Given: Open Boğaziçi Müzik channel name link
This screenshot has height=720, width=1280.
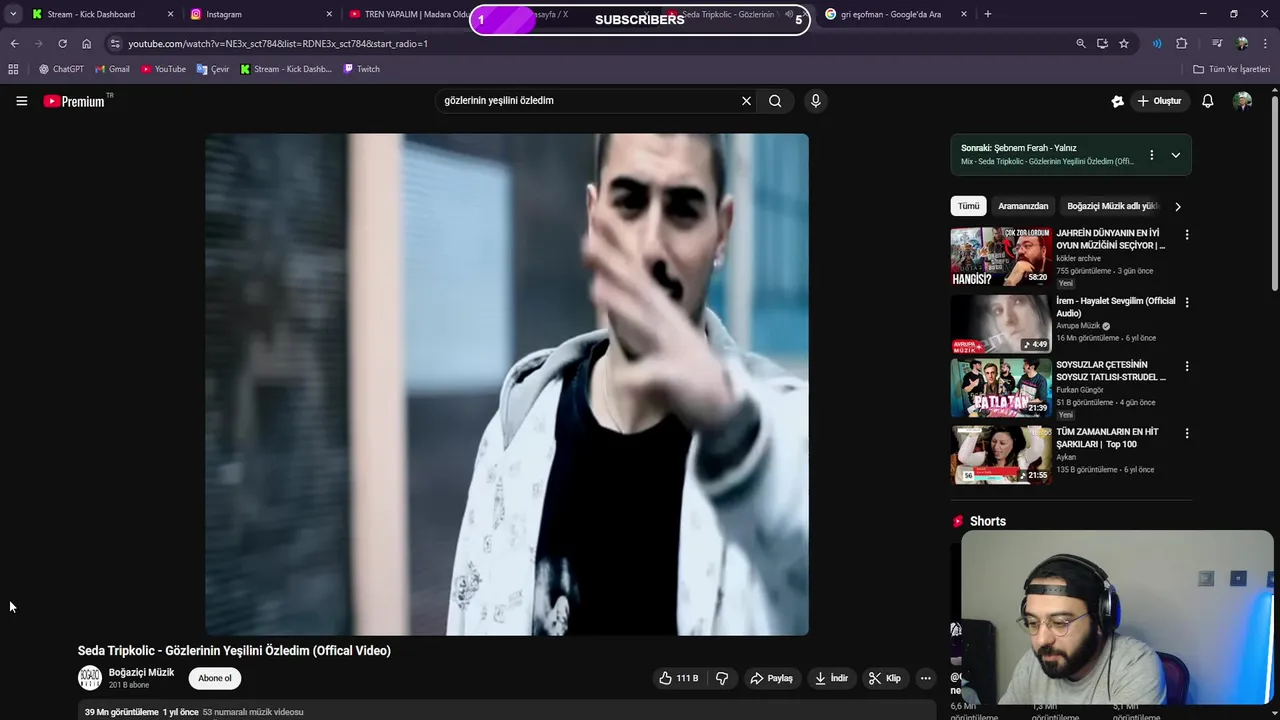Looking at the screenshot, I should [x=141, y=672].
